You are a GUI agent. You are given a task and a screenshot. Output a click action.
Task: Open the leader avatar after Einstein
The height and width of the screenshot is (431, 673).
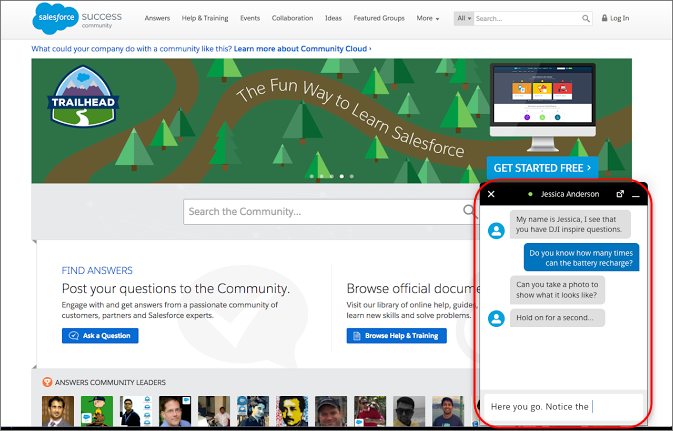pyautogui.click(x=331, y=411)
